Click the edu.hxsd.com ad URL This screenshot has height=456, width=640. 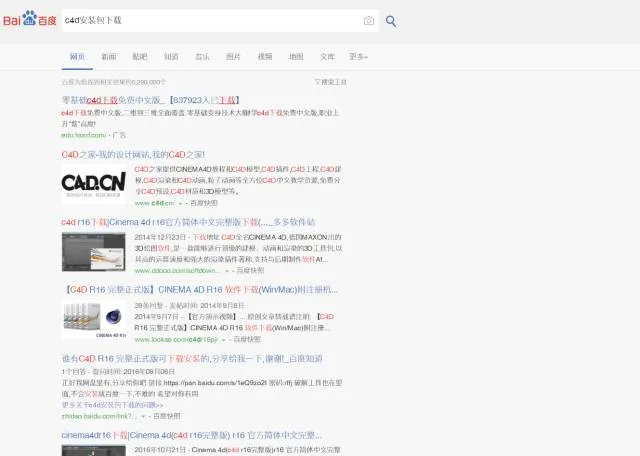[x=84, y=135]
